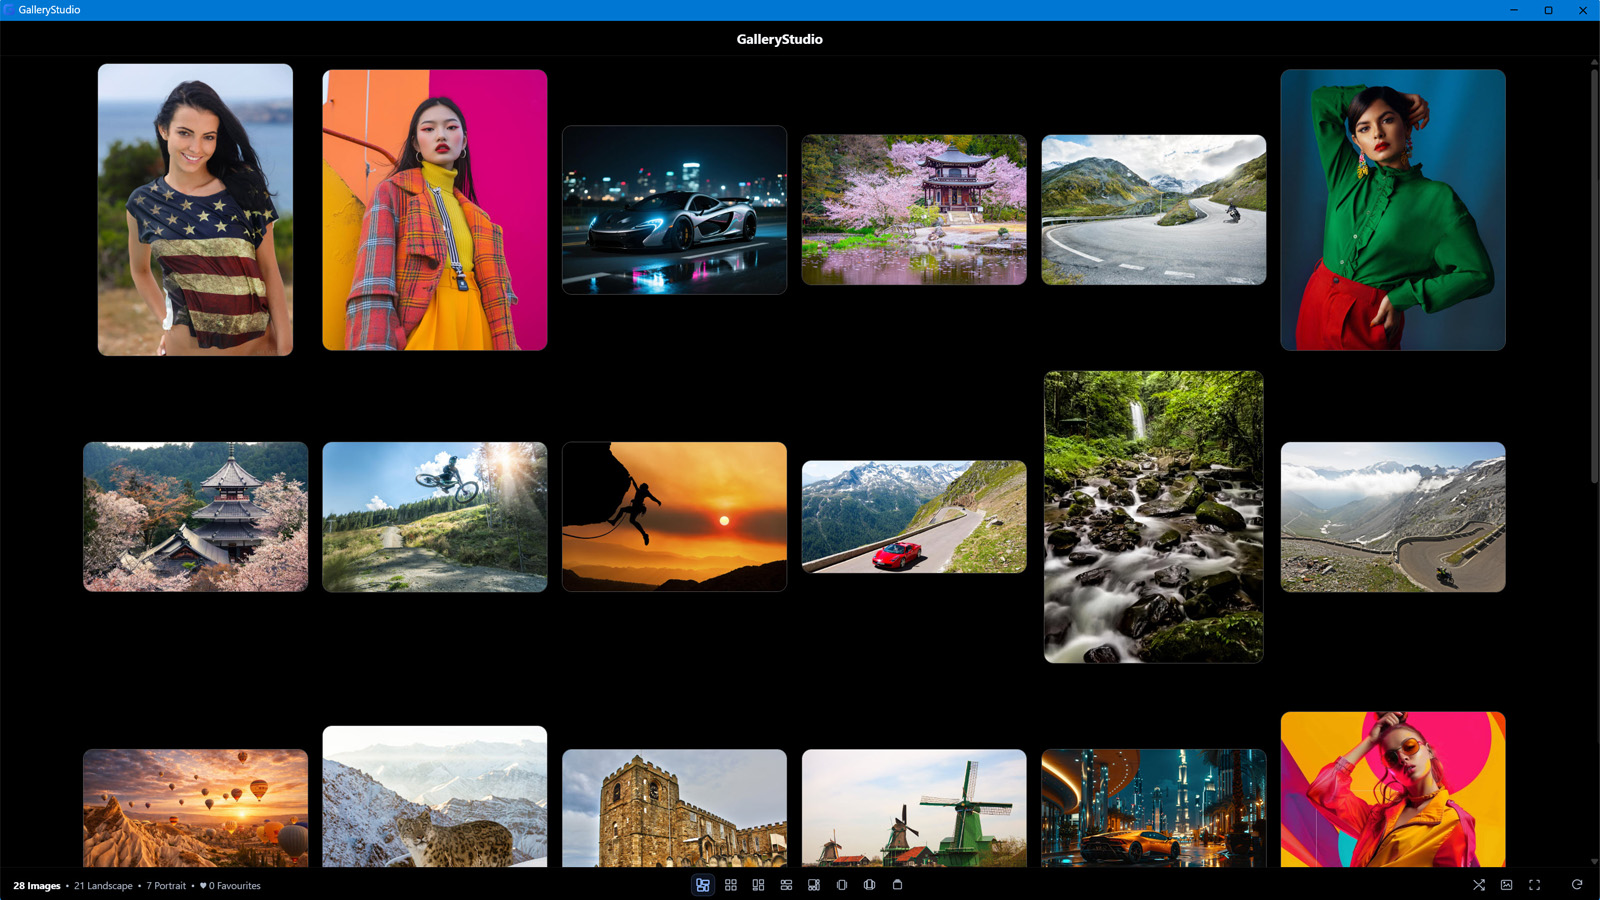Open the snow leopard photo

(x=435, y=797)
